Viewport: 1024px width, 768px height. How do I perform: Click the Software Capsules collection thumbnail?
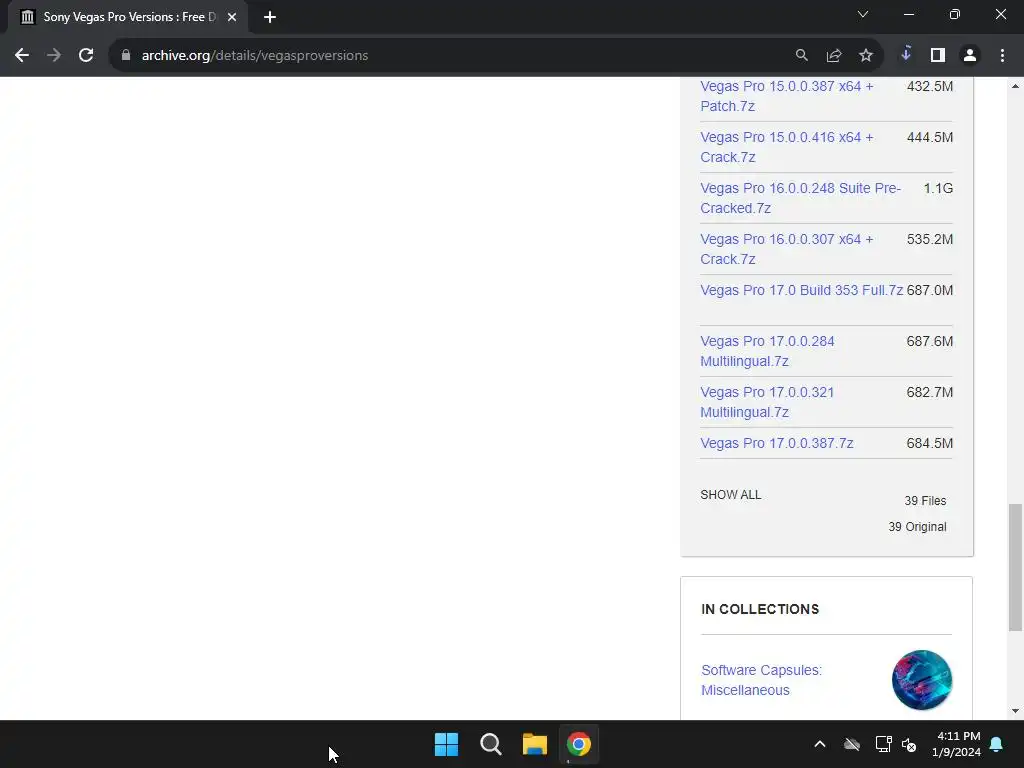click(921, 680)
